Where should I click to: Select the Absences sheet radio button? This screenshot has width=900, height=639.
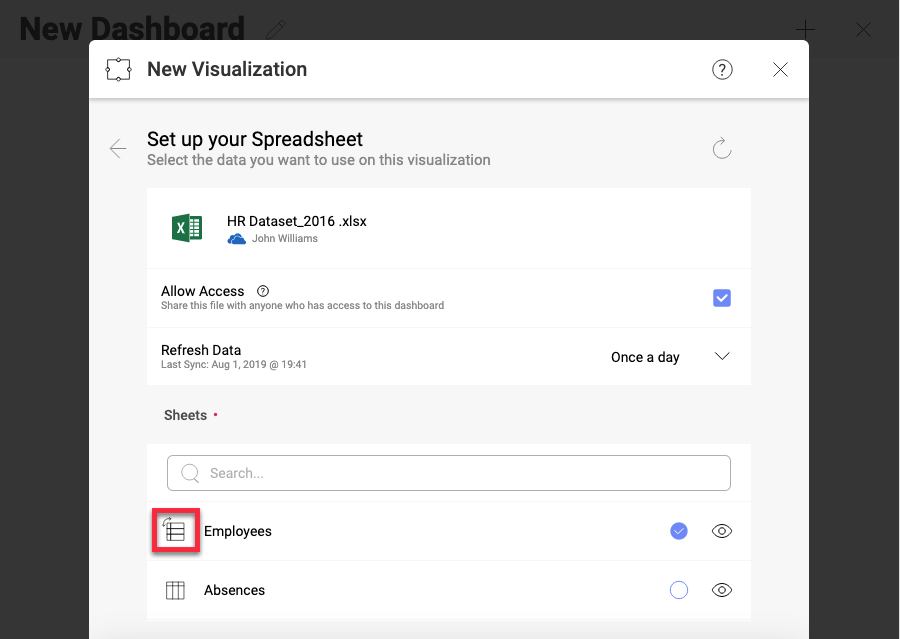pyautogui.click(x=679, y=590)
